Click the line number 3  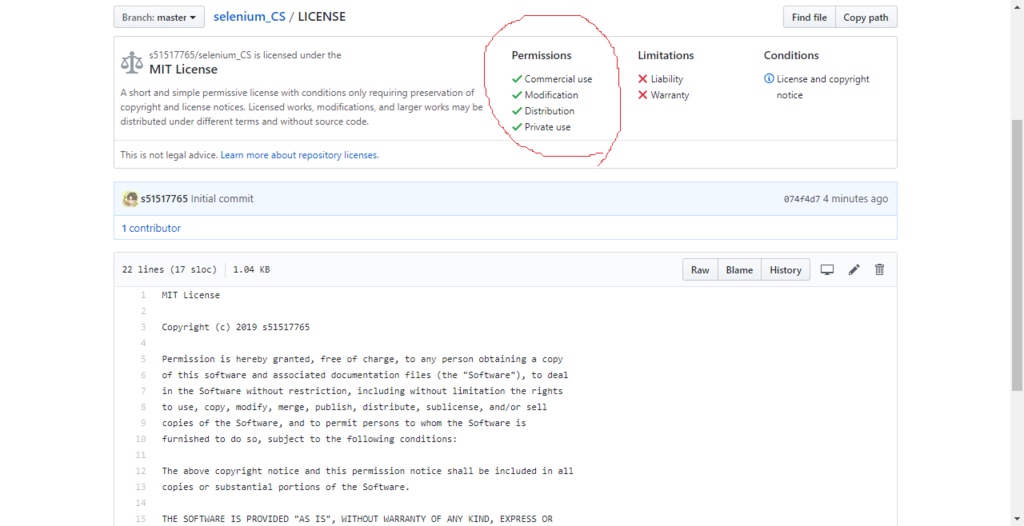pos(143,327)
